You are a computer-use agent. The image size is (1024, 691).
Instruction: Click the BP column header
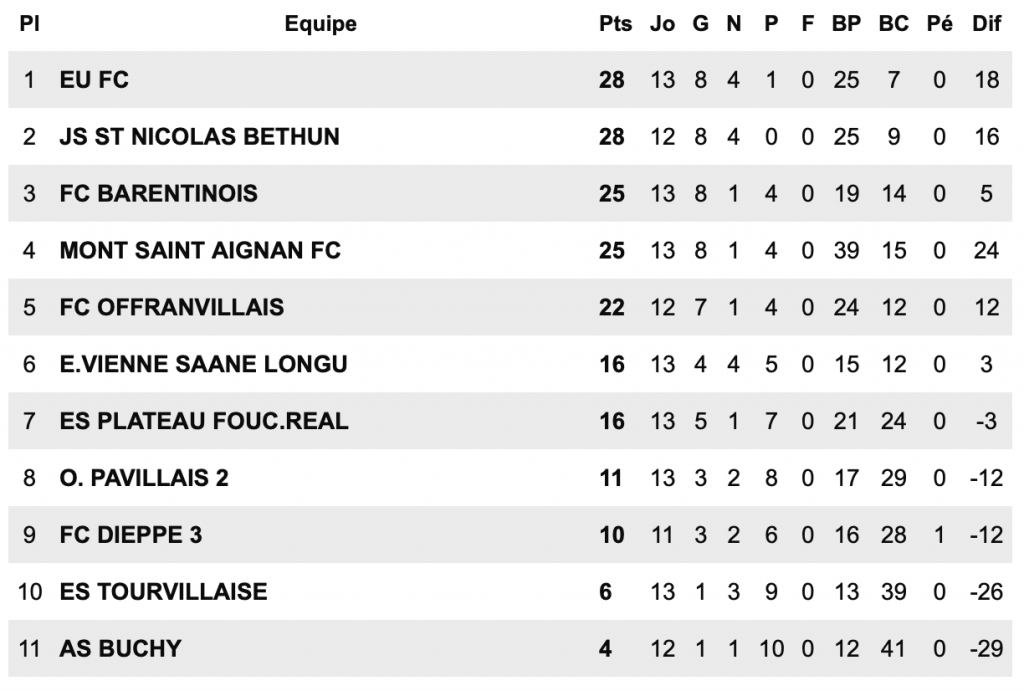(x=846, y=24)
